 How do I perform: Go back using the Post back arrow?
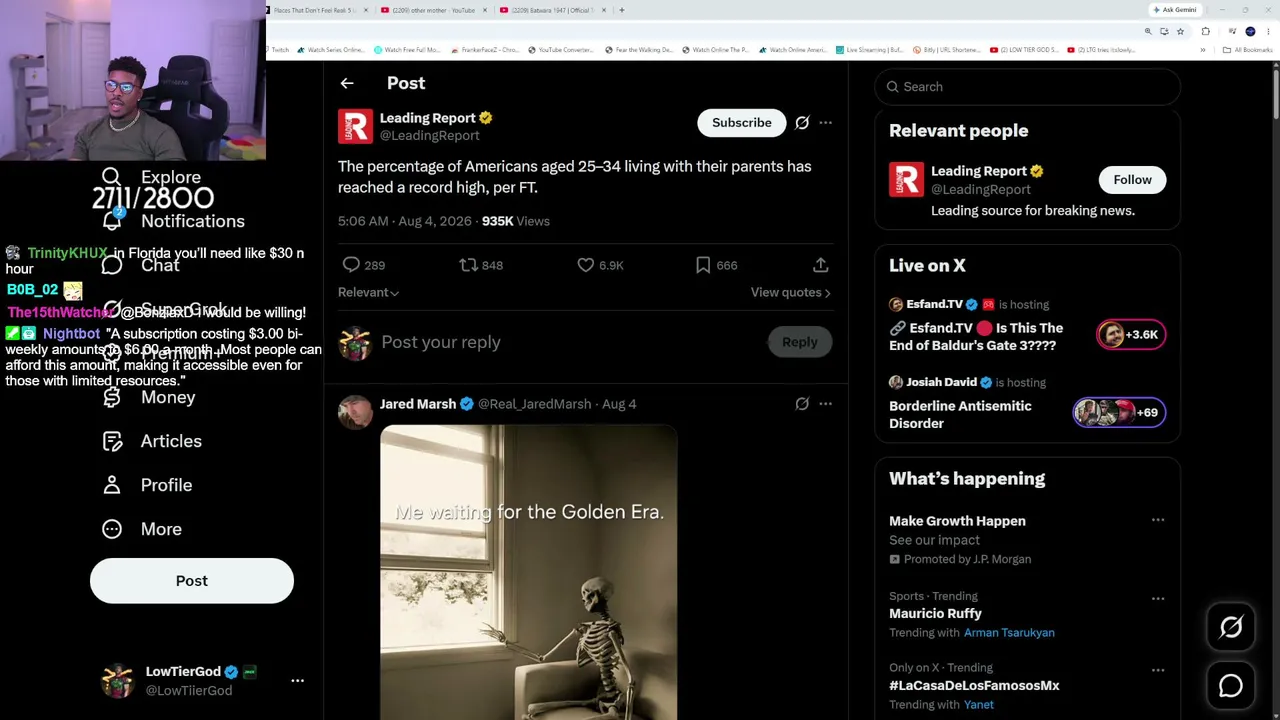(346, 83)
